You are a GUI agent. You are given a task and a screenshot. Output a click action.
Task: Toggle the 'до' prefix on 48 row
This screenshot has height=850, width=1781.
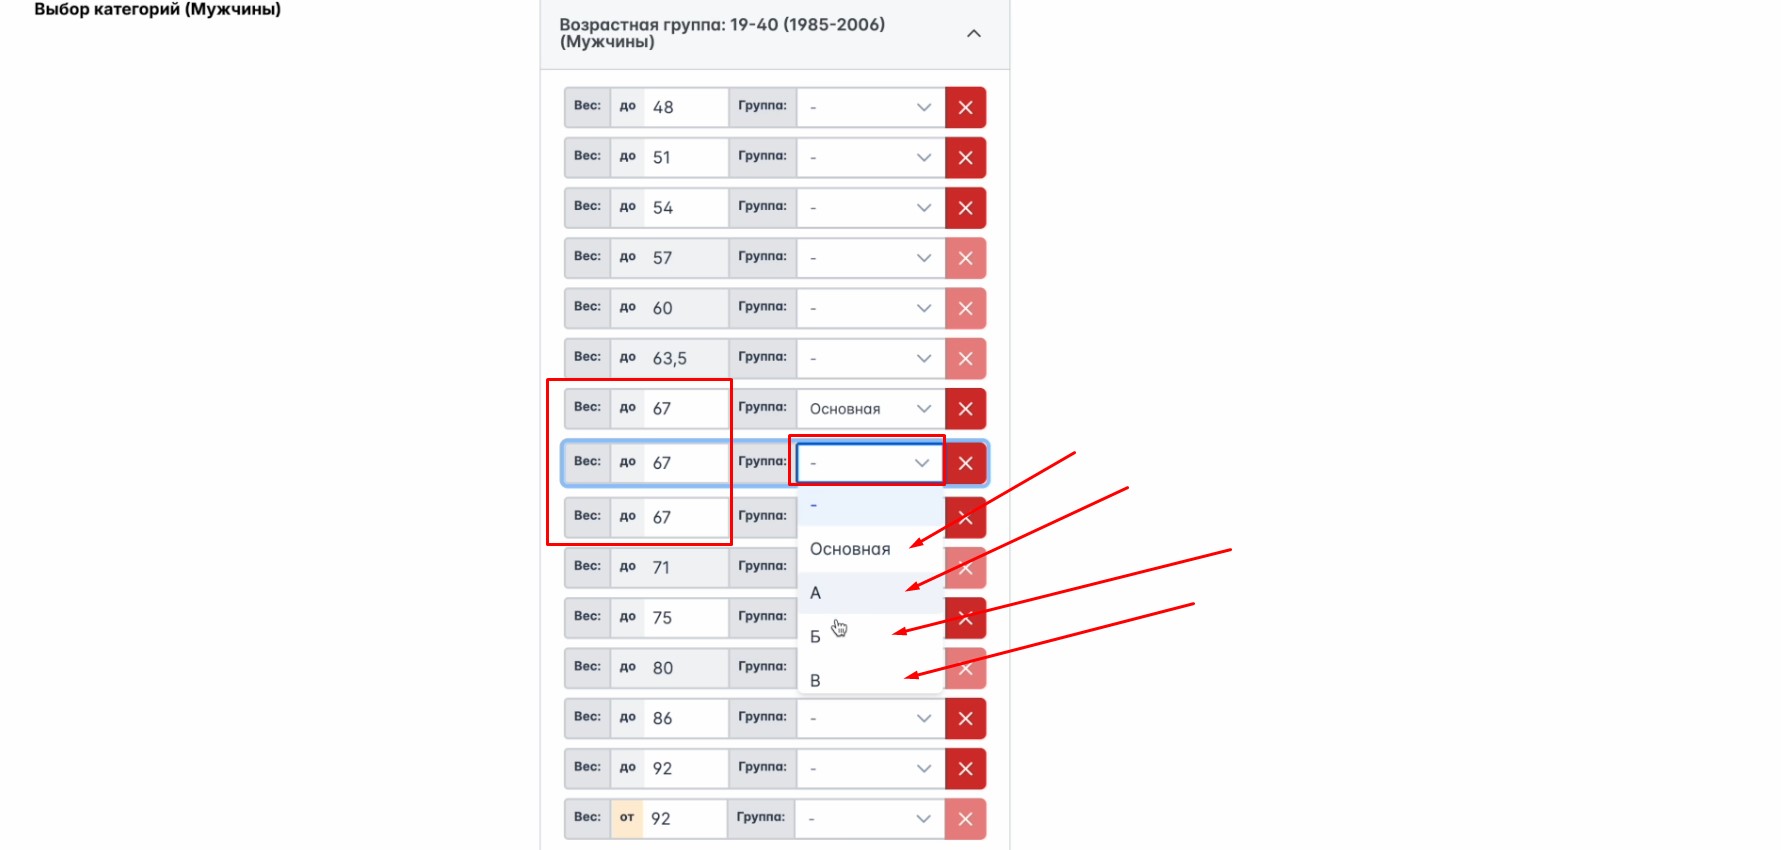point(627,107)
